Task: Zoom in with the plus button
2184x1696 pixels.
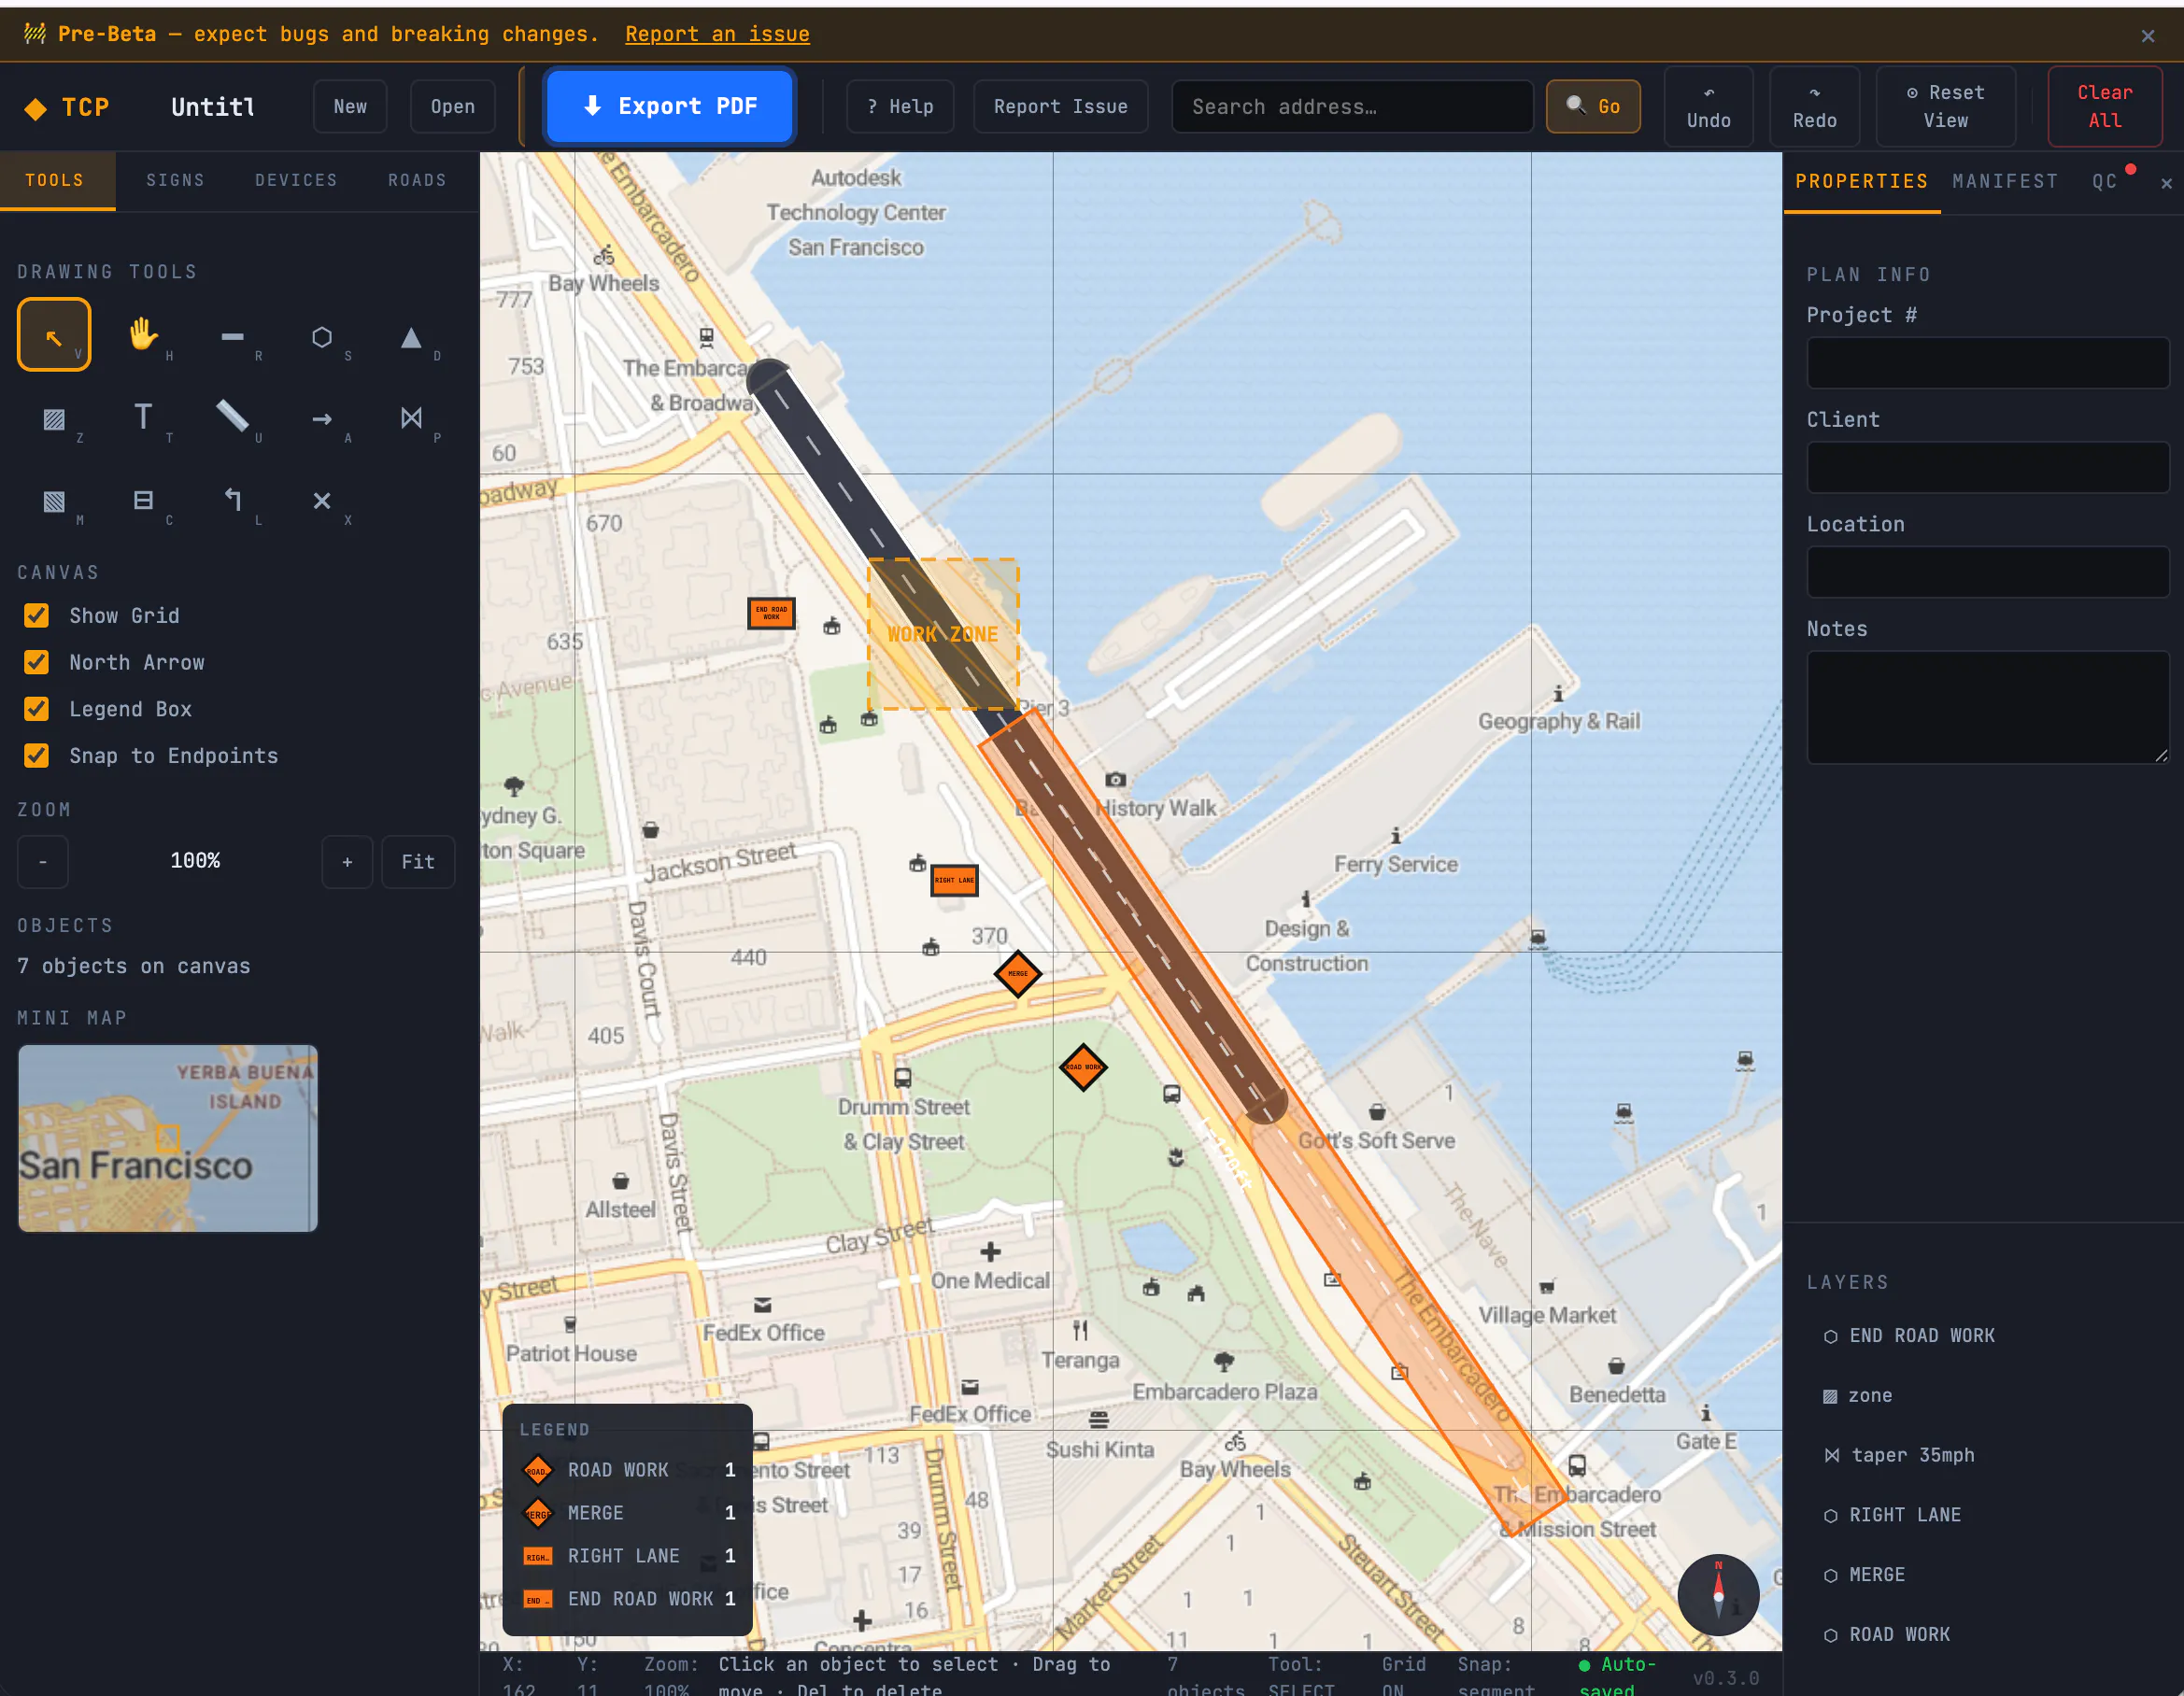Action: tap(347, 861)
